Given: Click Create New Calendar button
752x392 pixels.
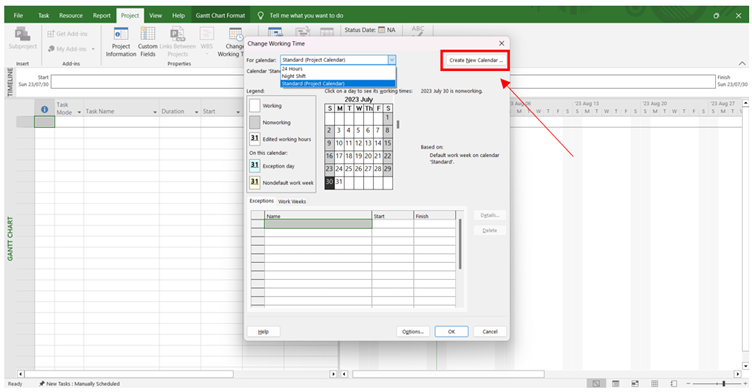Looking at the screenshot, I should pyautogui.click(x=476, y=60).
